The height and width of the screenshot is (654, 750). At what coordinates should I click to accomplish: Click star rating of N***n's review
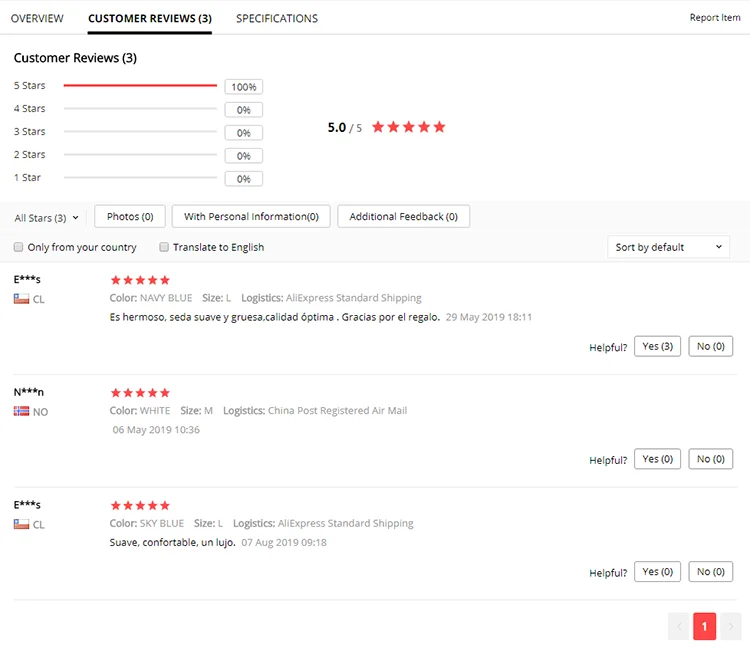point(140,393)
